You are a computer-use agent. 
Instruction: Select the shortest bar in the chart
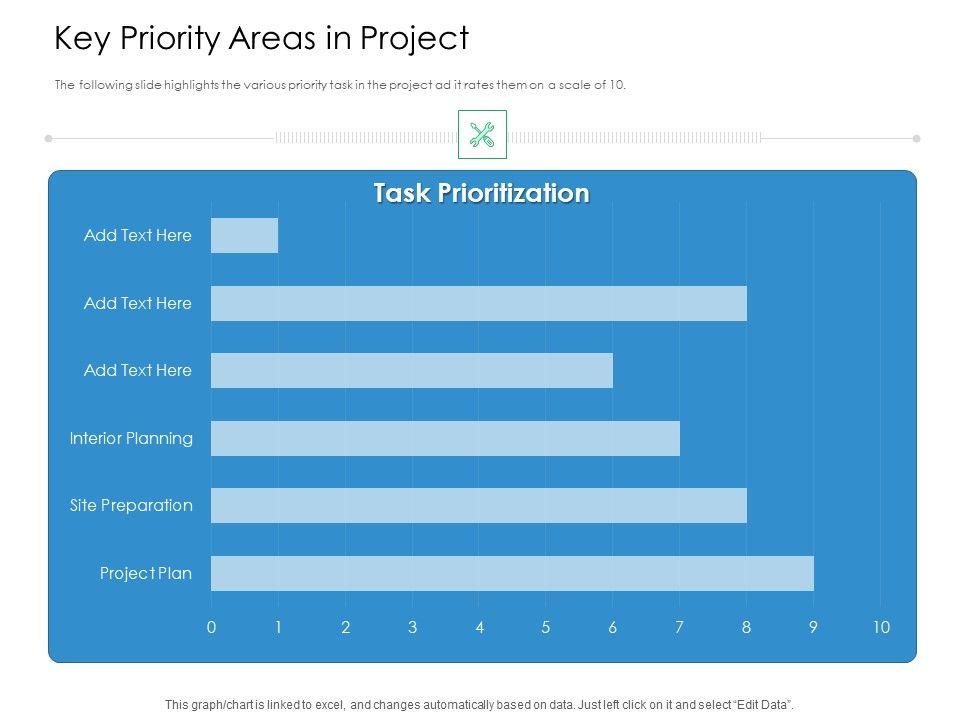tap(244, 236)
